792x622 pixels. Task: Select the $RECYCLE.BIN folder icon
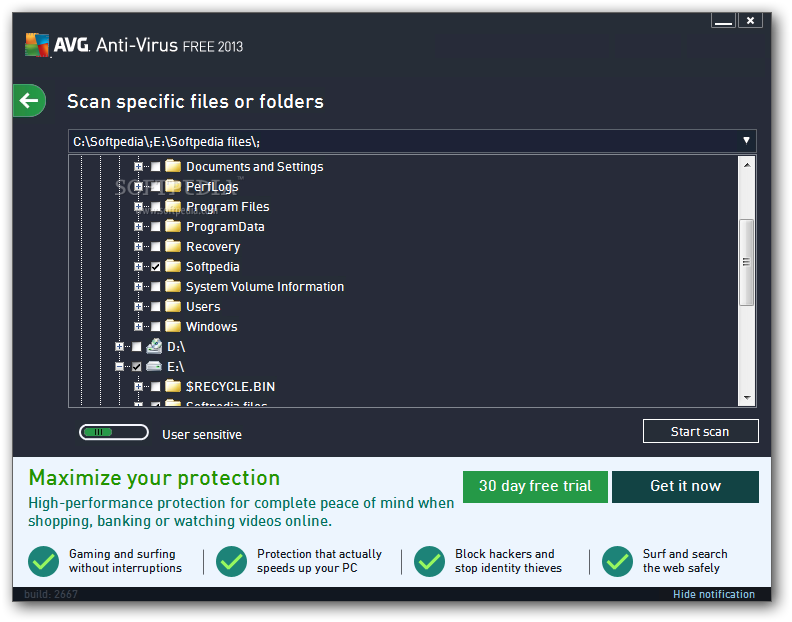[173, 386]
